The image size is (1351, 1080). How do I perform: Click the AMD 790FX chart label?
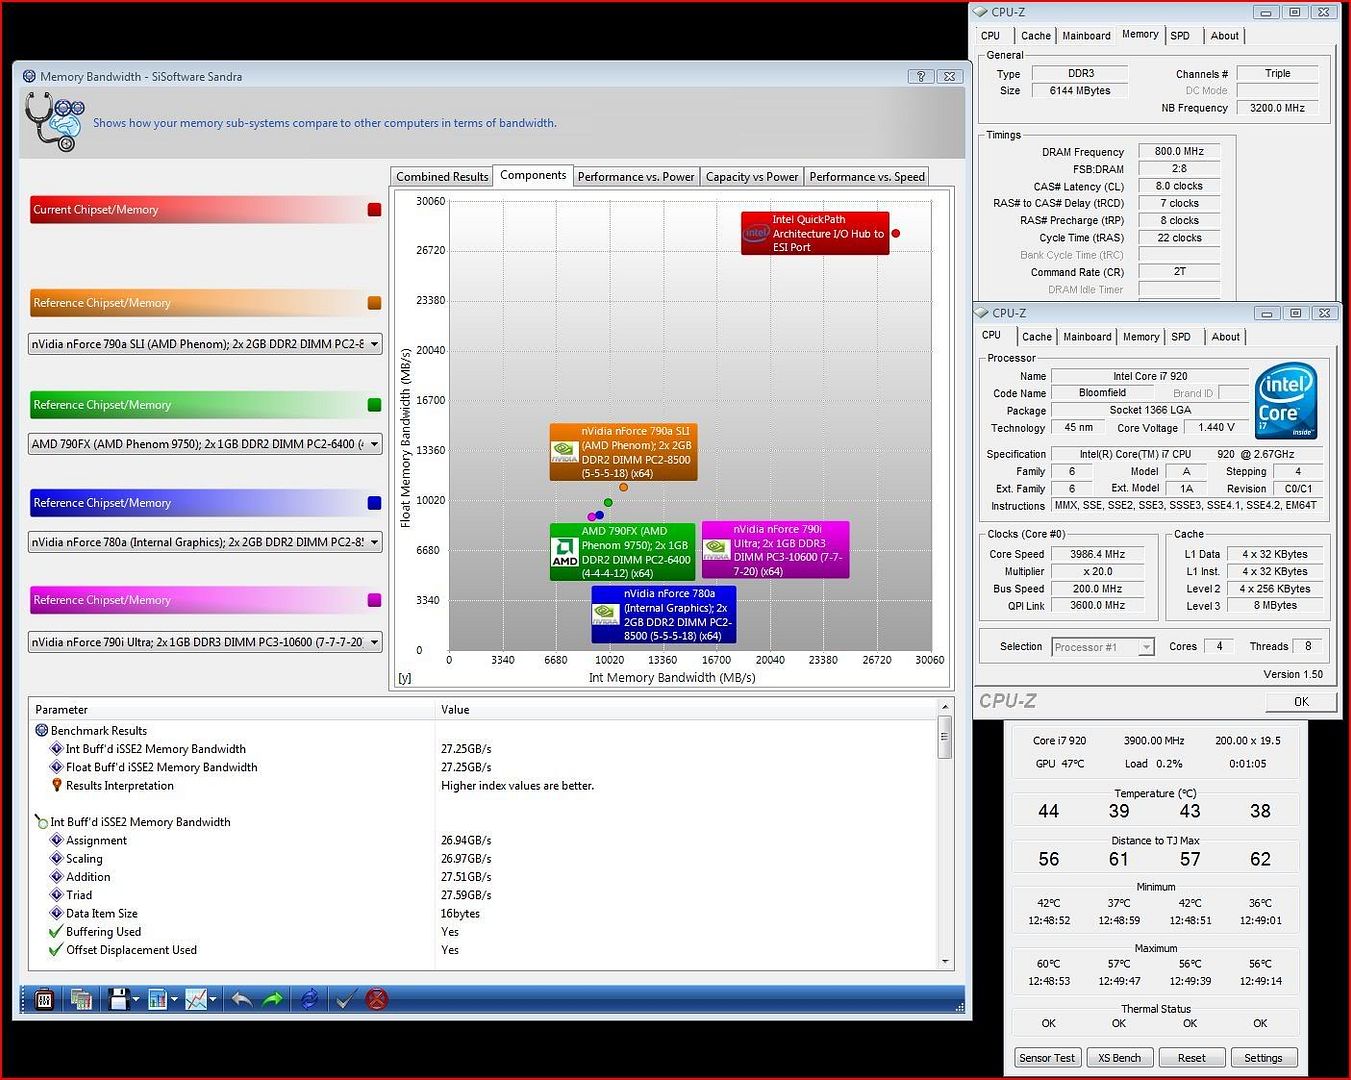(x=623, y=552)
